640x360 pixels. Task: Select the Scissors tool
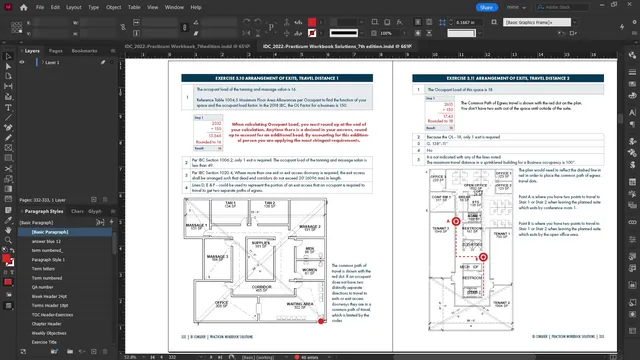8,169
